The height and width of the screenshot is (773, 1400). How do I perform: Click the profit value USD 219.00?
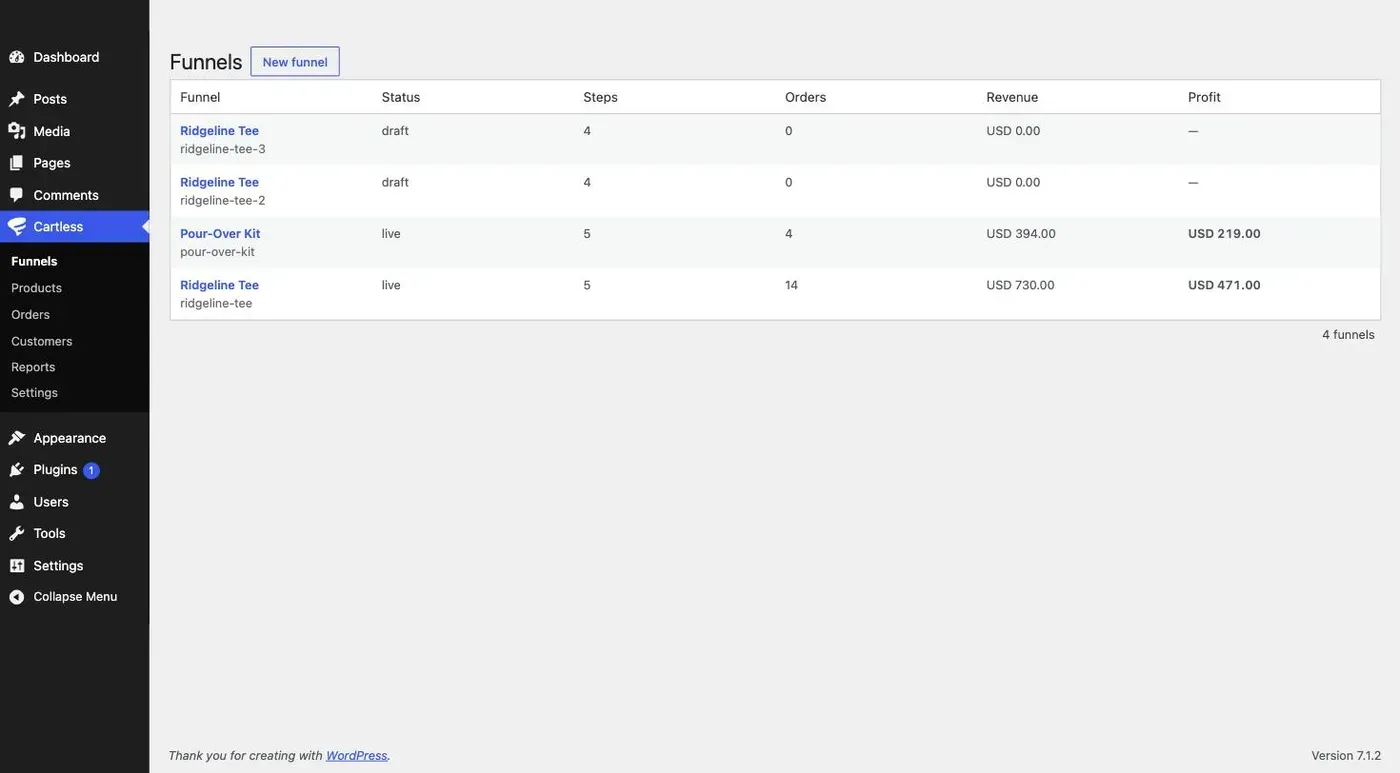coord(1224,234)
